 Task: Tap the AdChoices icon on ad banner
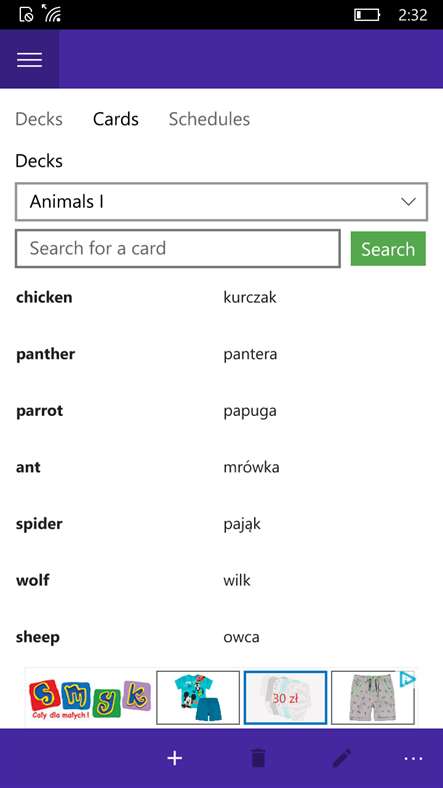coord(407,679)
